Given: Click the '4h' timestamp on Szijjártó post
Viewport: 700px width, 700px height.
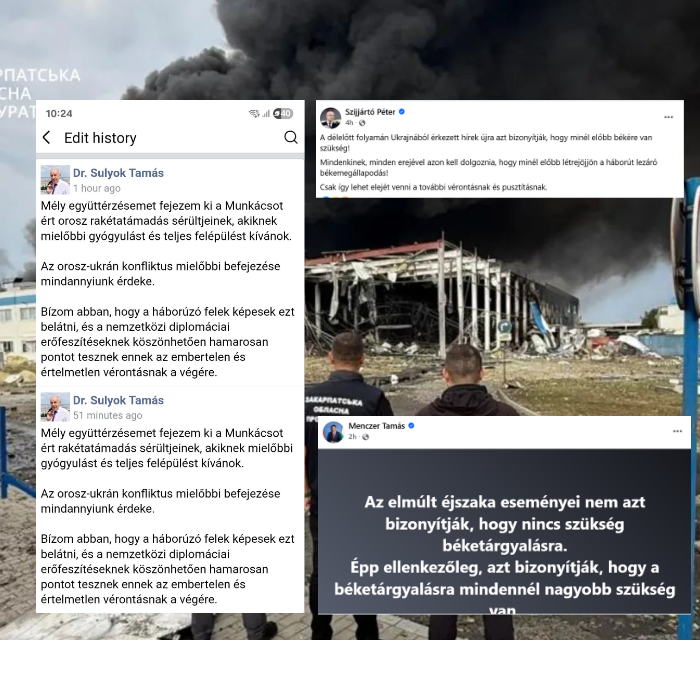Looking at the screenshot, I should (x=349, y=123).
